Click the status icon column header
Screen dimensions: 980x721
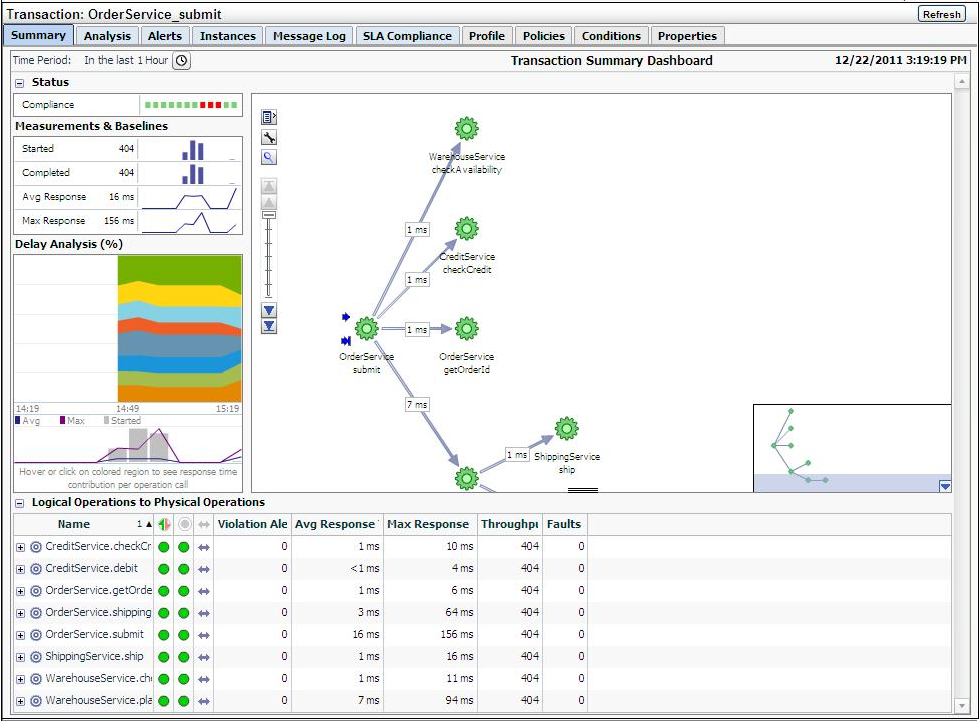click(164, 524)
